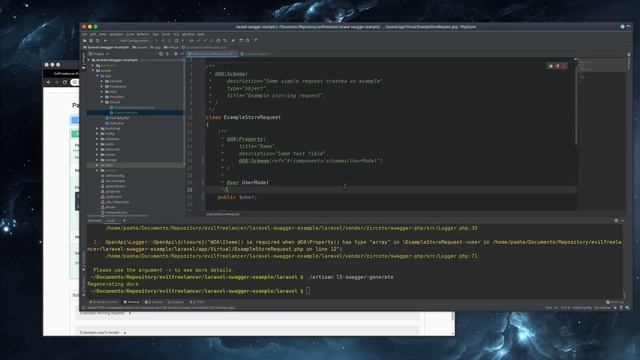Click the wrench Settings toolbar icon
The image size is (640, 360).
(x=233, y=40)
